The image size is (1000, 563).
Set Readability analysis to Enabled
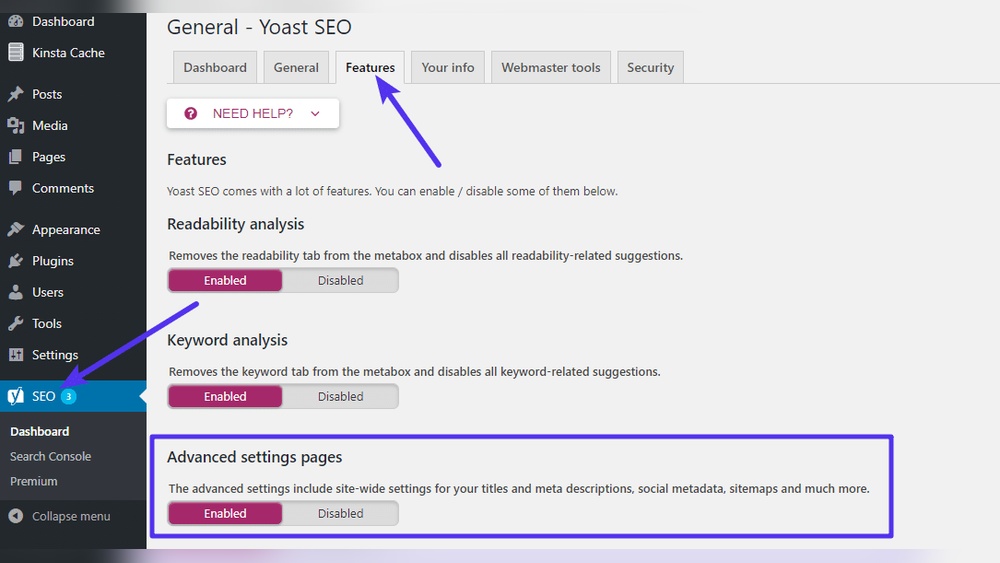coord(225,281)
